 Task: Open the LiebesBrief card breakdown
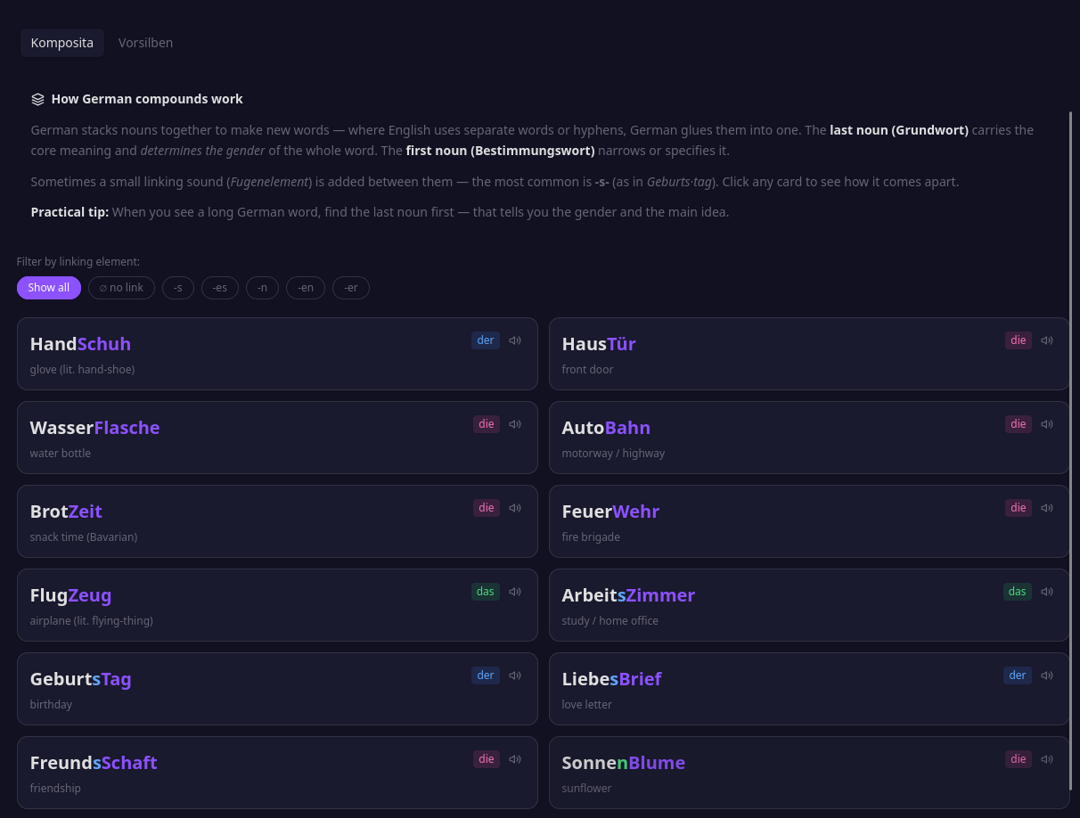(809, 688)
